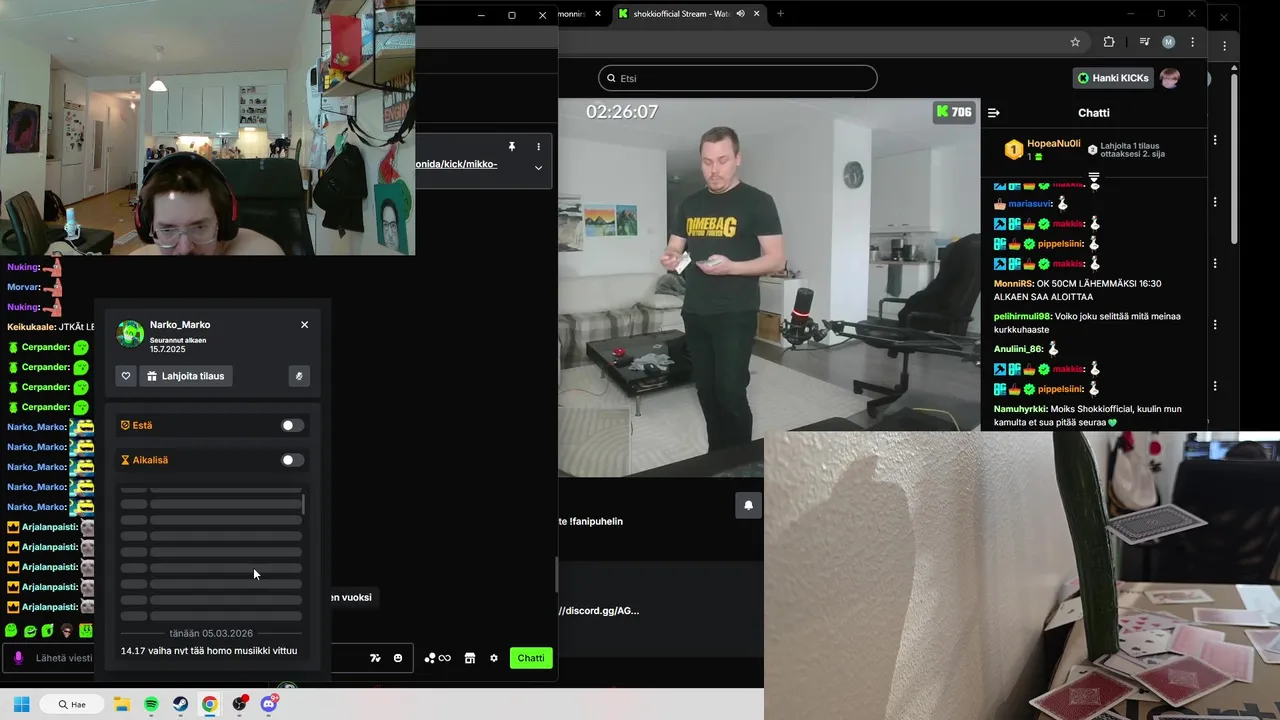The width and height of the screenshot is (1280, 720).
Task: Toggle the Estä ban switch
Action: [x=292, y=425]
